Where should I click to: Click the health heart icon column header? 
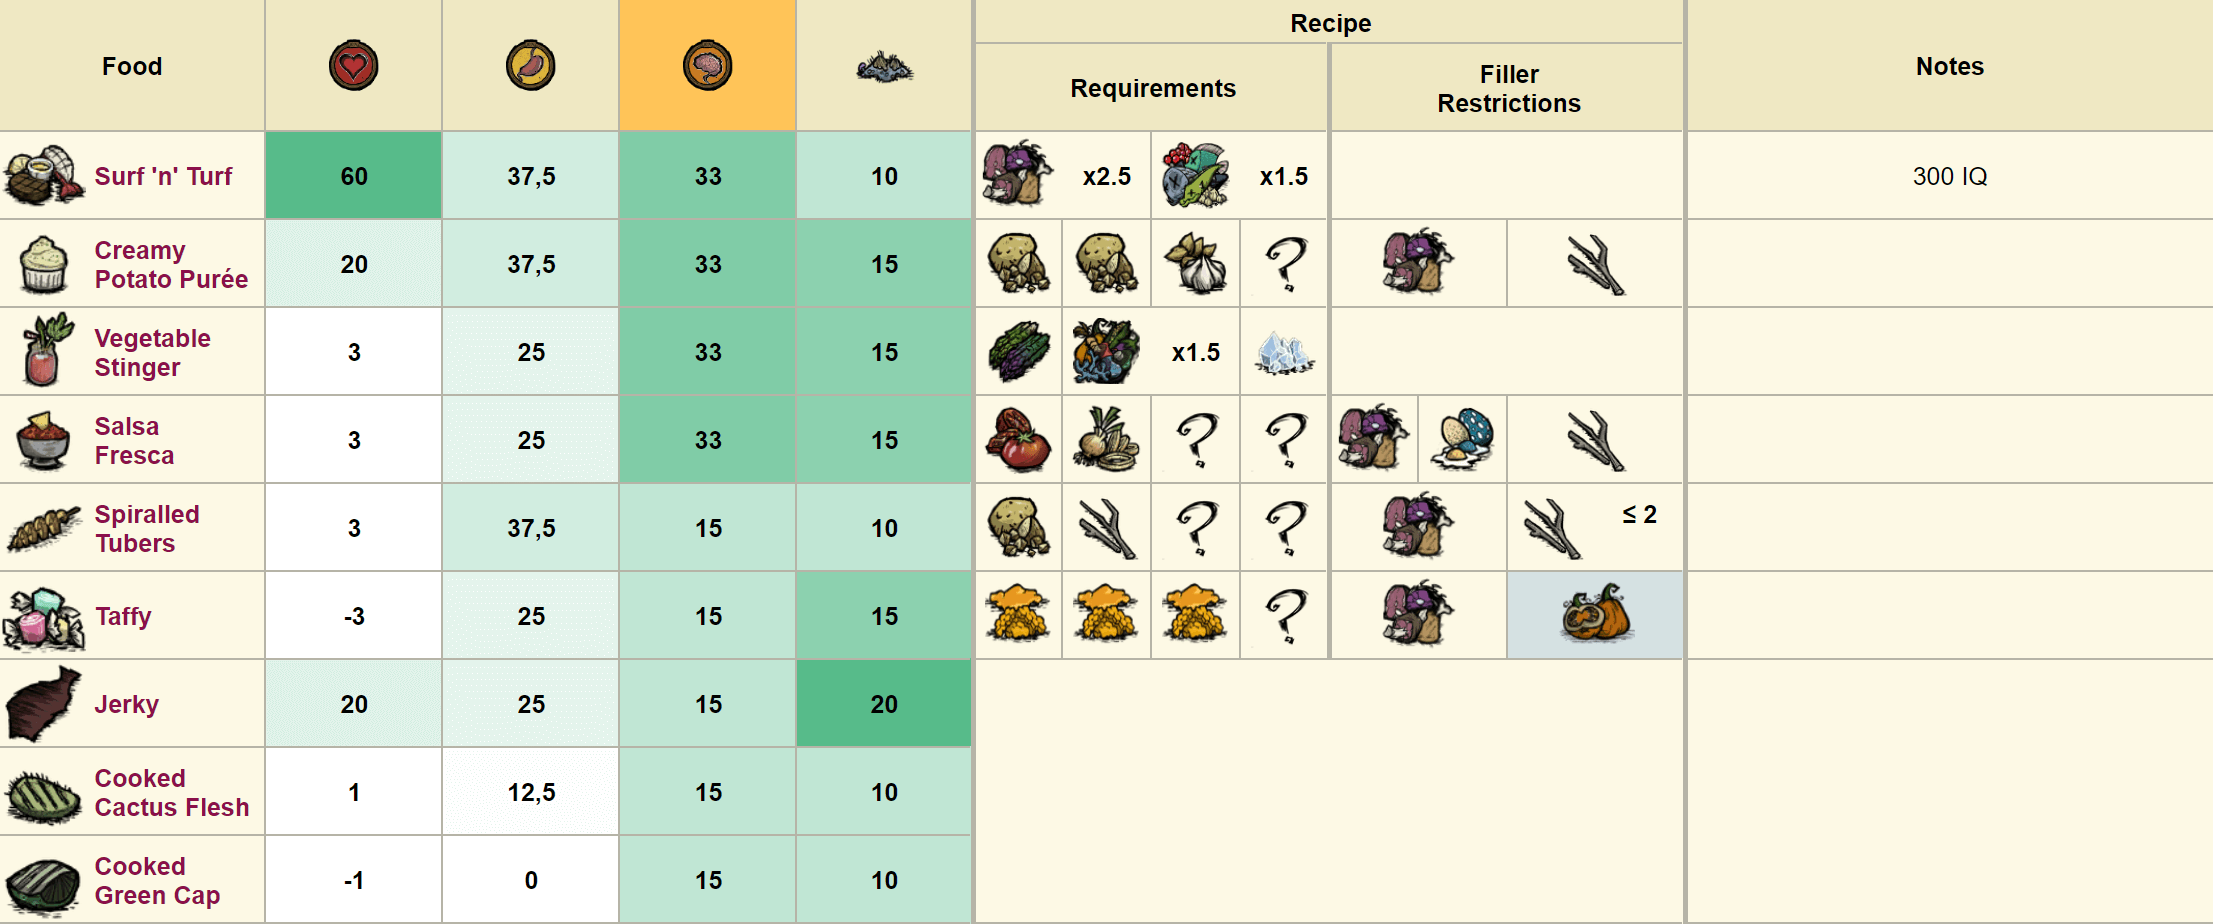[354, 66]
